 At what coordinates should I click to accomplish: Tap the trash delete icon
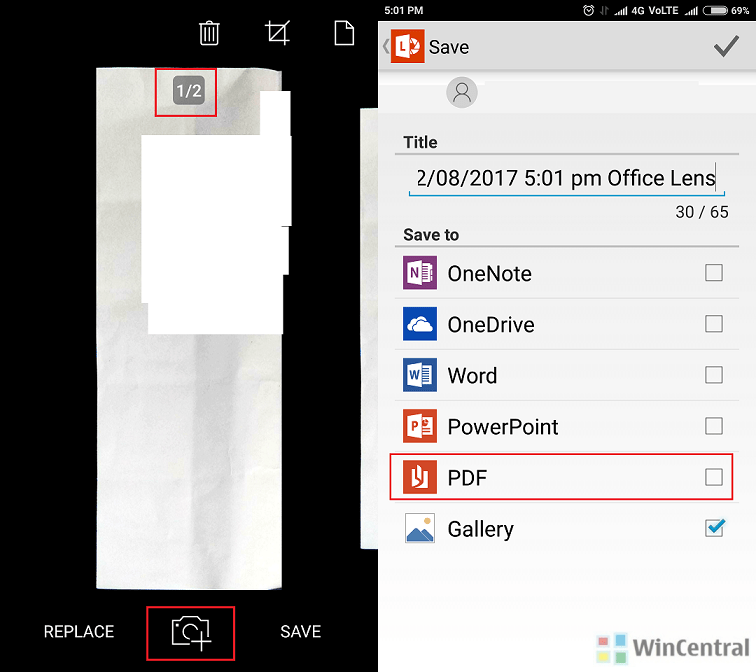pos(209,33)
